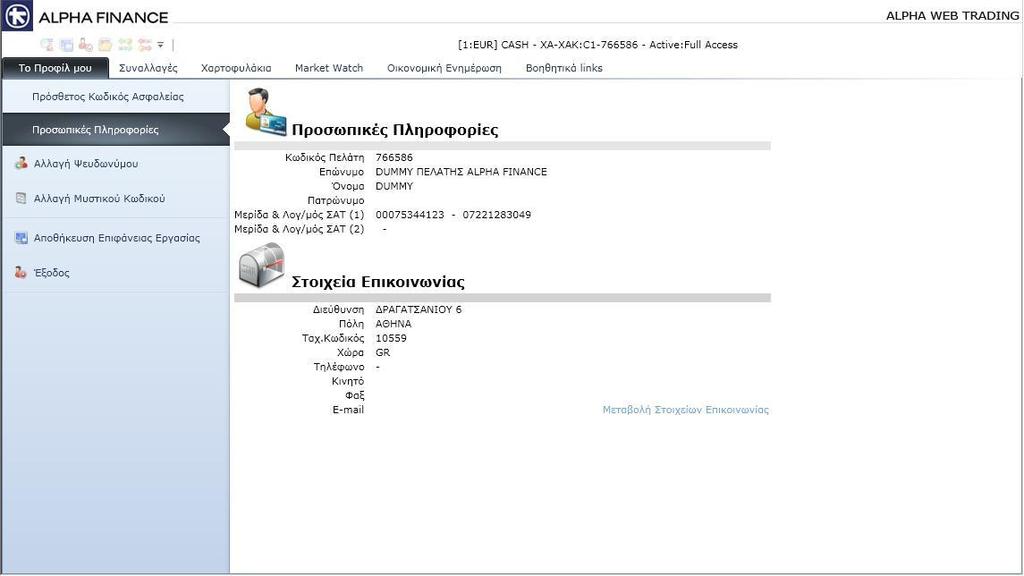This screenshot has width=1024, height=576.
Task: Click the mailbox icon beside Στοιχεία Επικοινωνίας
Action: [261, 264]
